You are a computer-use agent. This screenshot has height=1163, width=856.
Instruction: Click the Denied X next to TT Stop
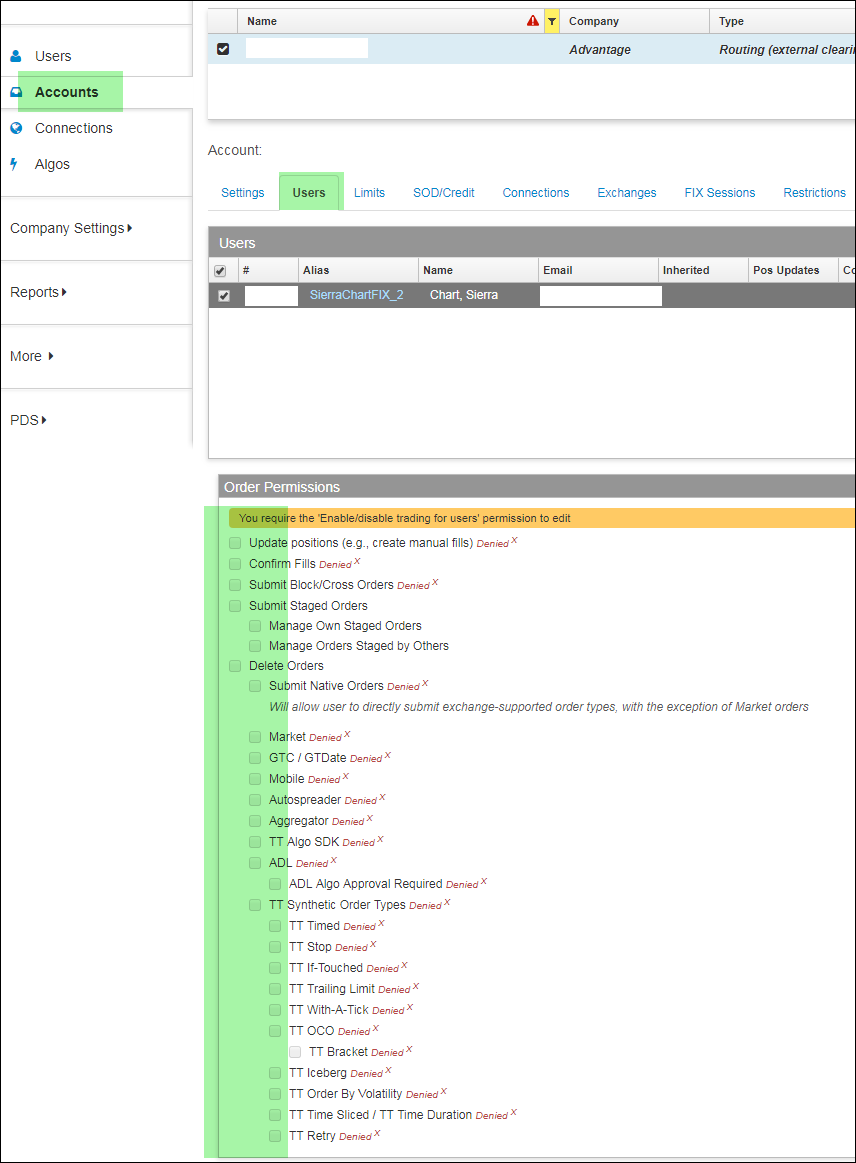coord(355,947)
